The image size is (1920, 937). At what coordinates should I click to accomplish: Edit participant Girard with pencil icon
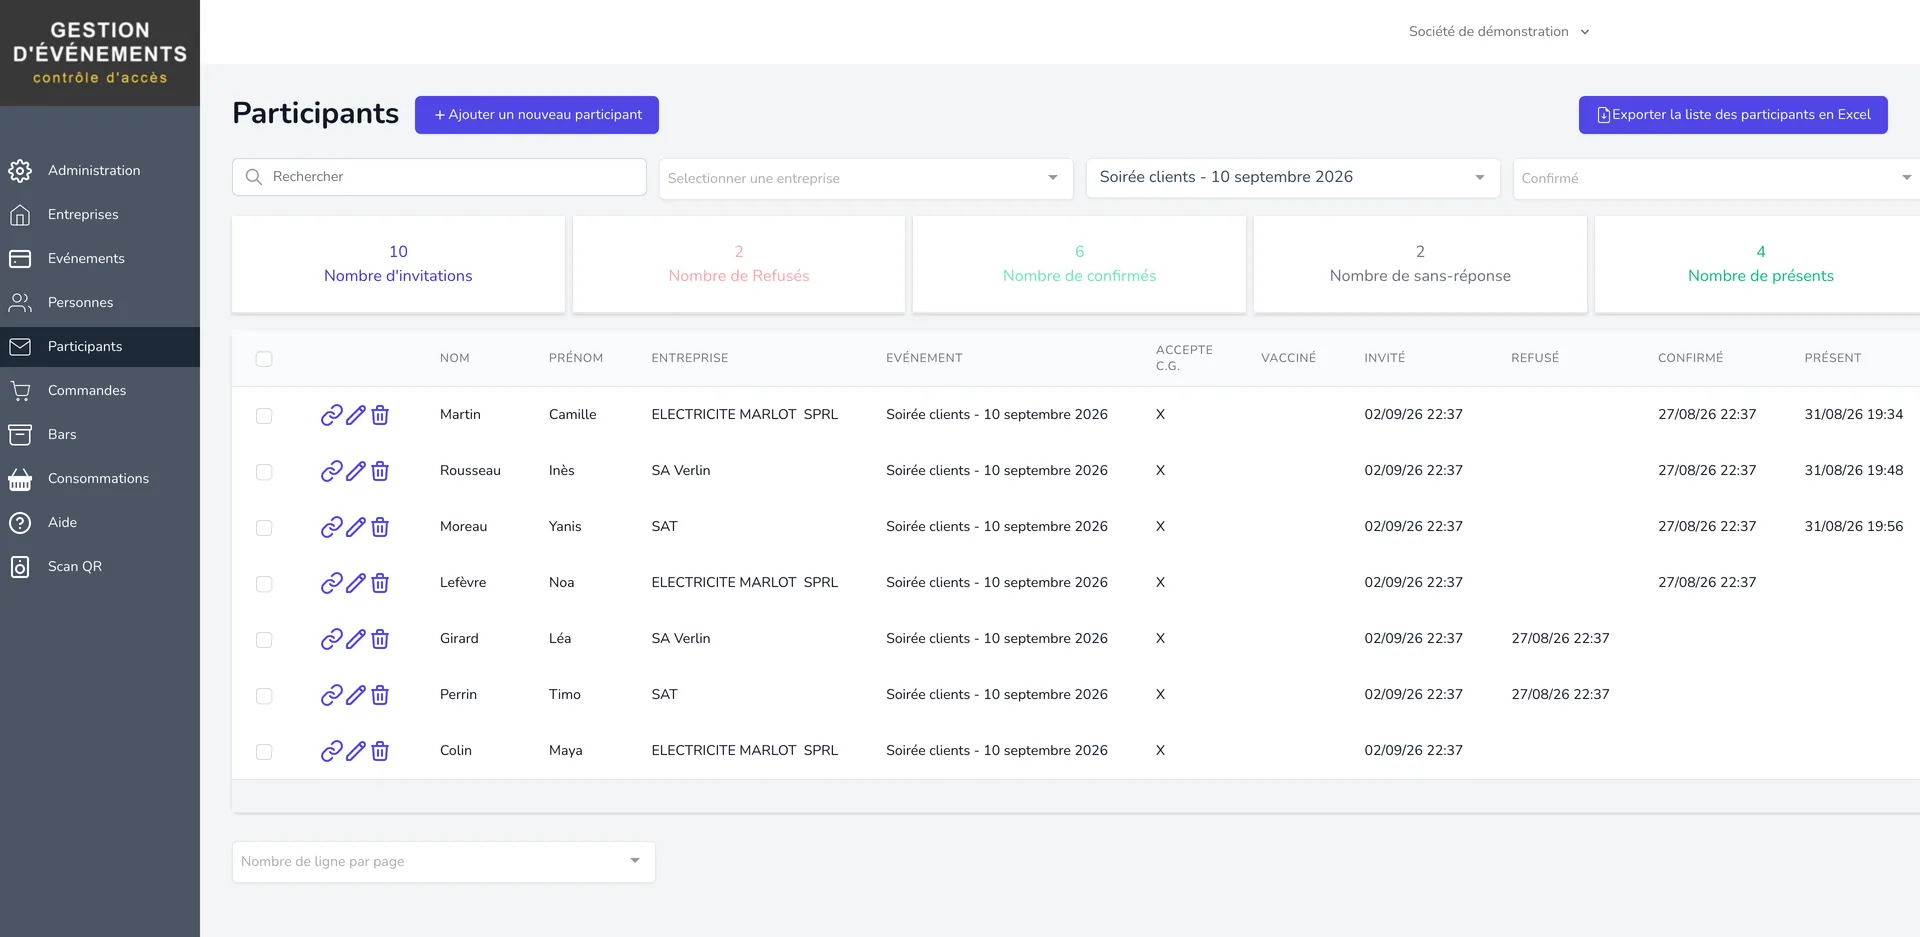tap(356, 639)
